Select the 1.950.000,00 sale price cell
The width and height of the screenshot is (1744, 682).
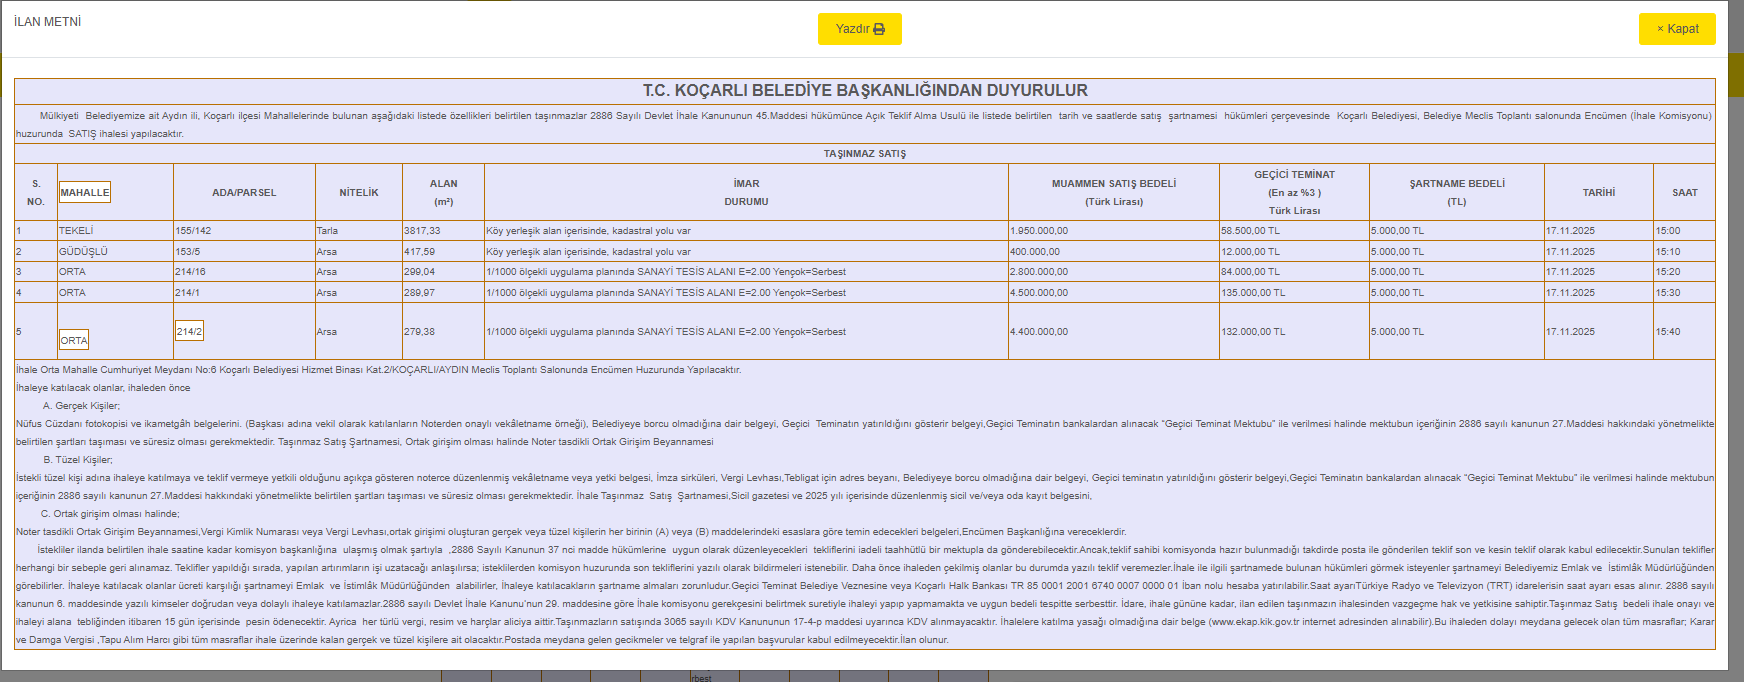(1039, 231)
